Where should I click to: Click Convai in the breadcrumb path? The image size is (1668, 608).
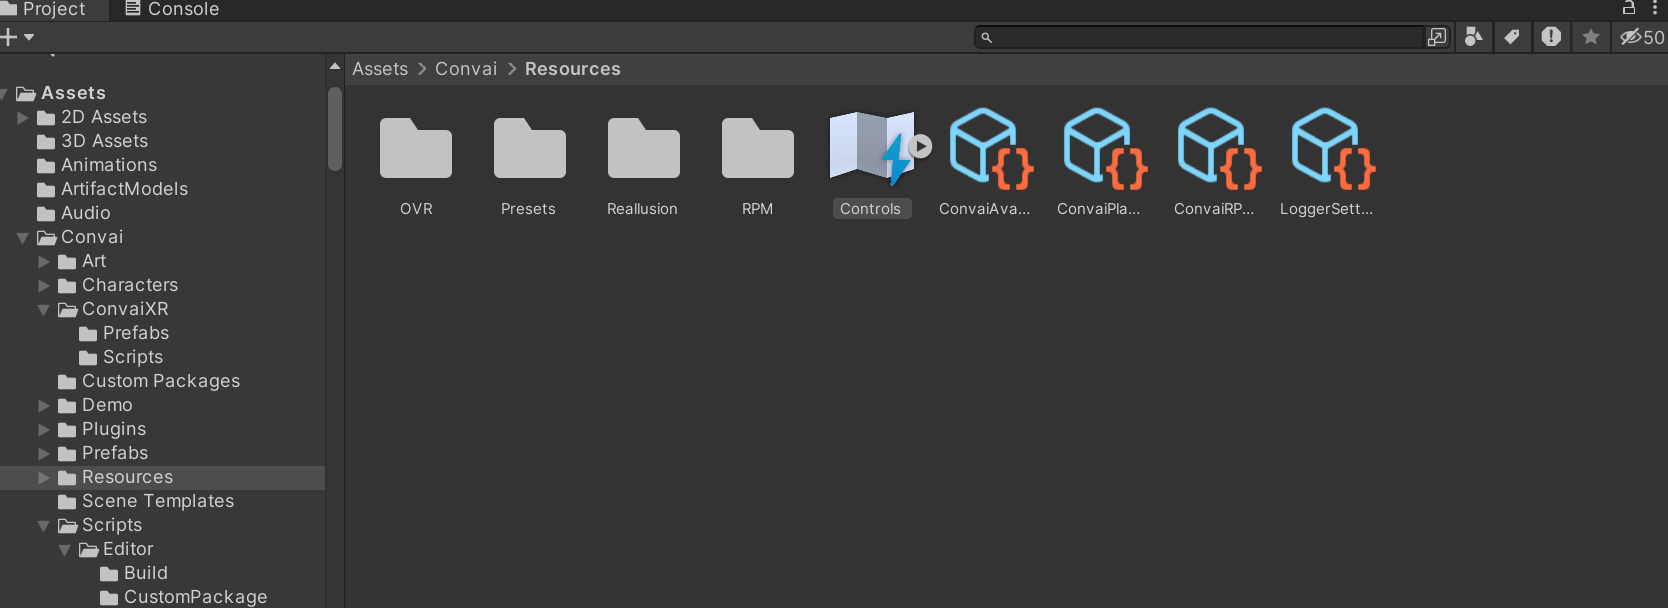[x=466, y=69]
